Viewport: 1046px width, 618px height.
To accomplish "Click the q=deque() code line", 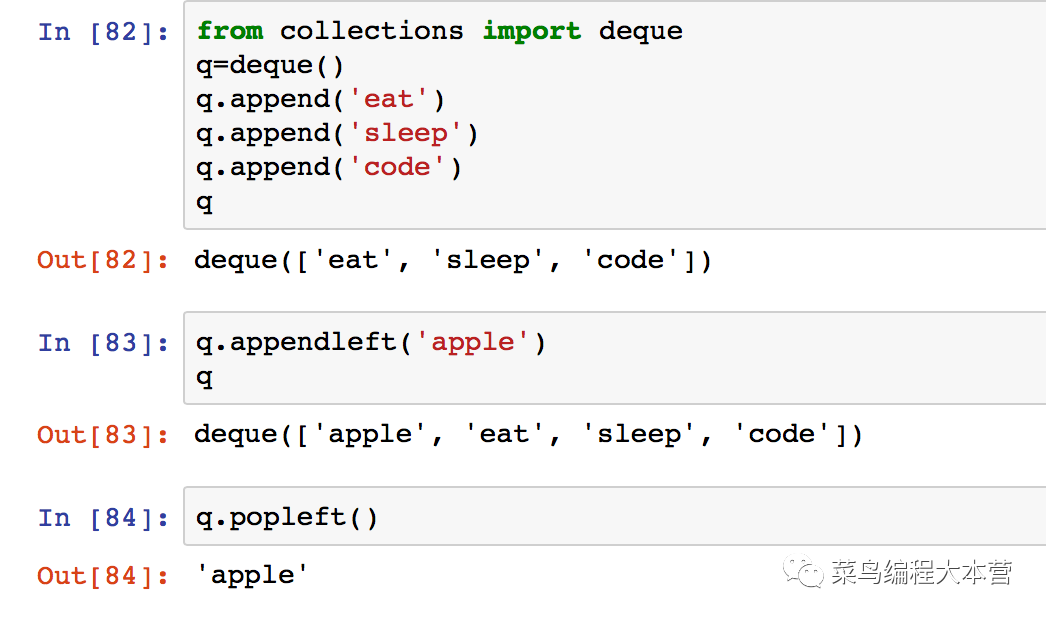I will tap(270, 65).
